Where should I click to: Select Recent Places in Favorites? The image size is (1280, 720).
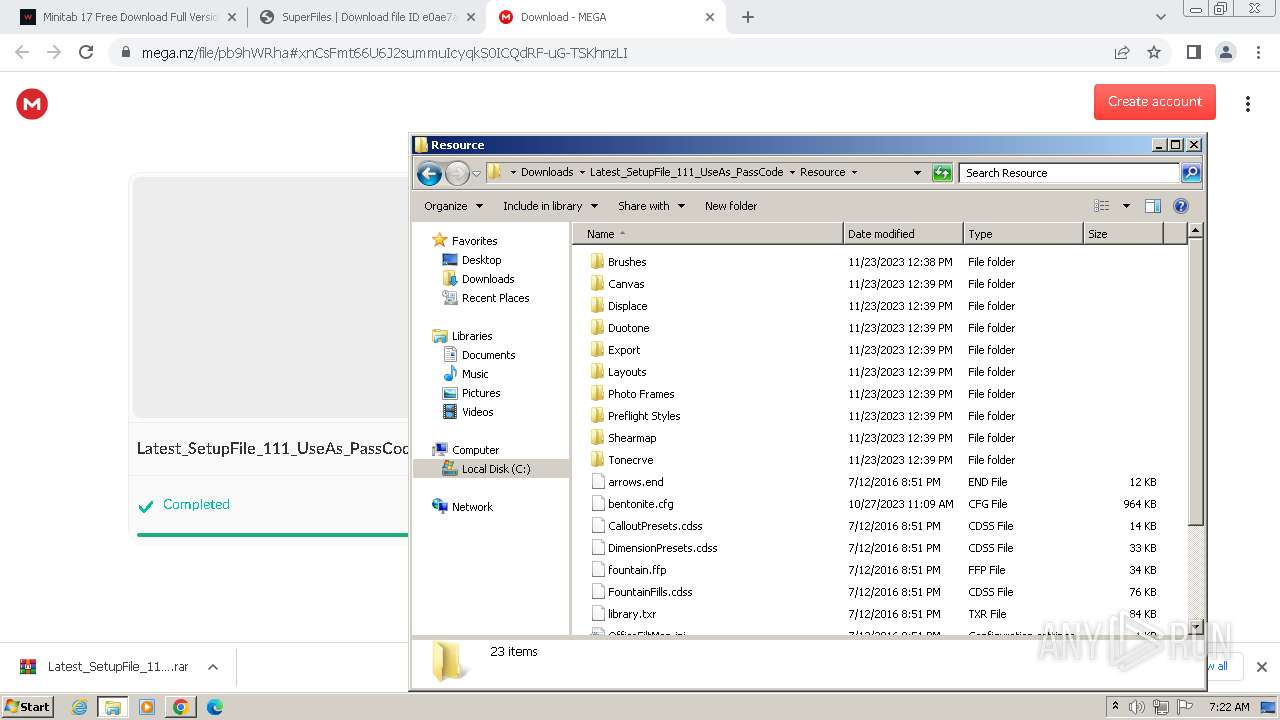[x=495, y=298]
